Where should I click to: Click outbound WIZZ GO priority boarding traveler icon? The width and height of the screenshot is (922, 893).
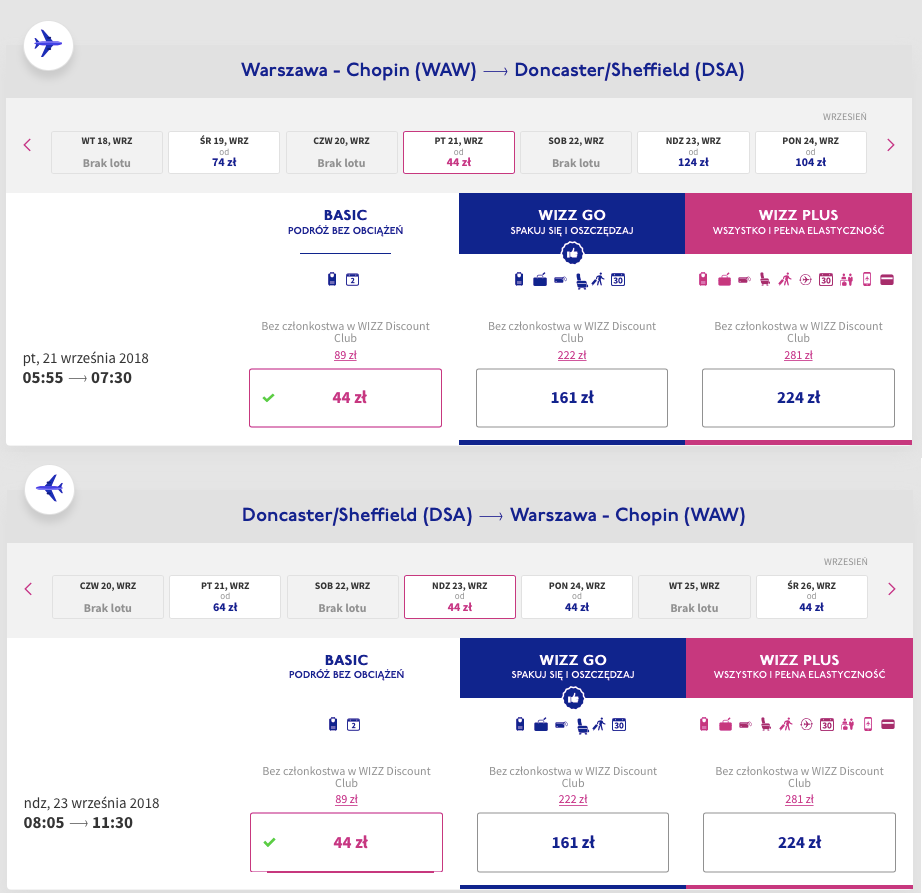click(x=598, y=280)
